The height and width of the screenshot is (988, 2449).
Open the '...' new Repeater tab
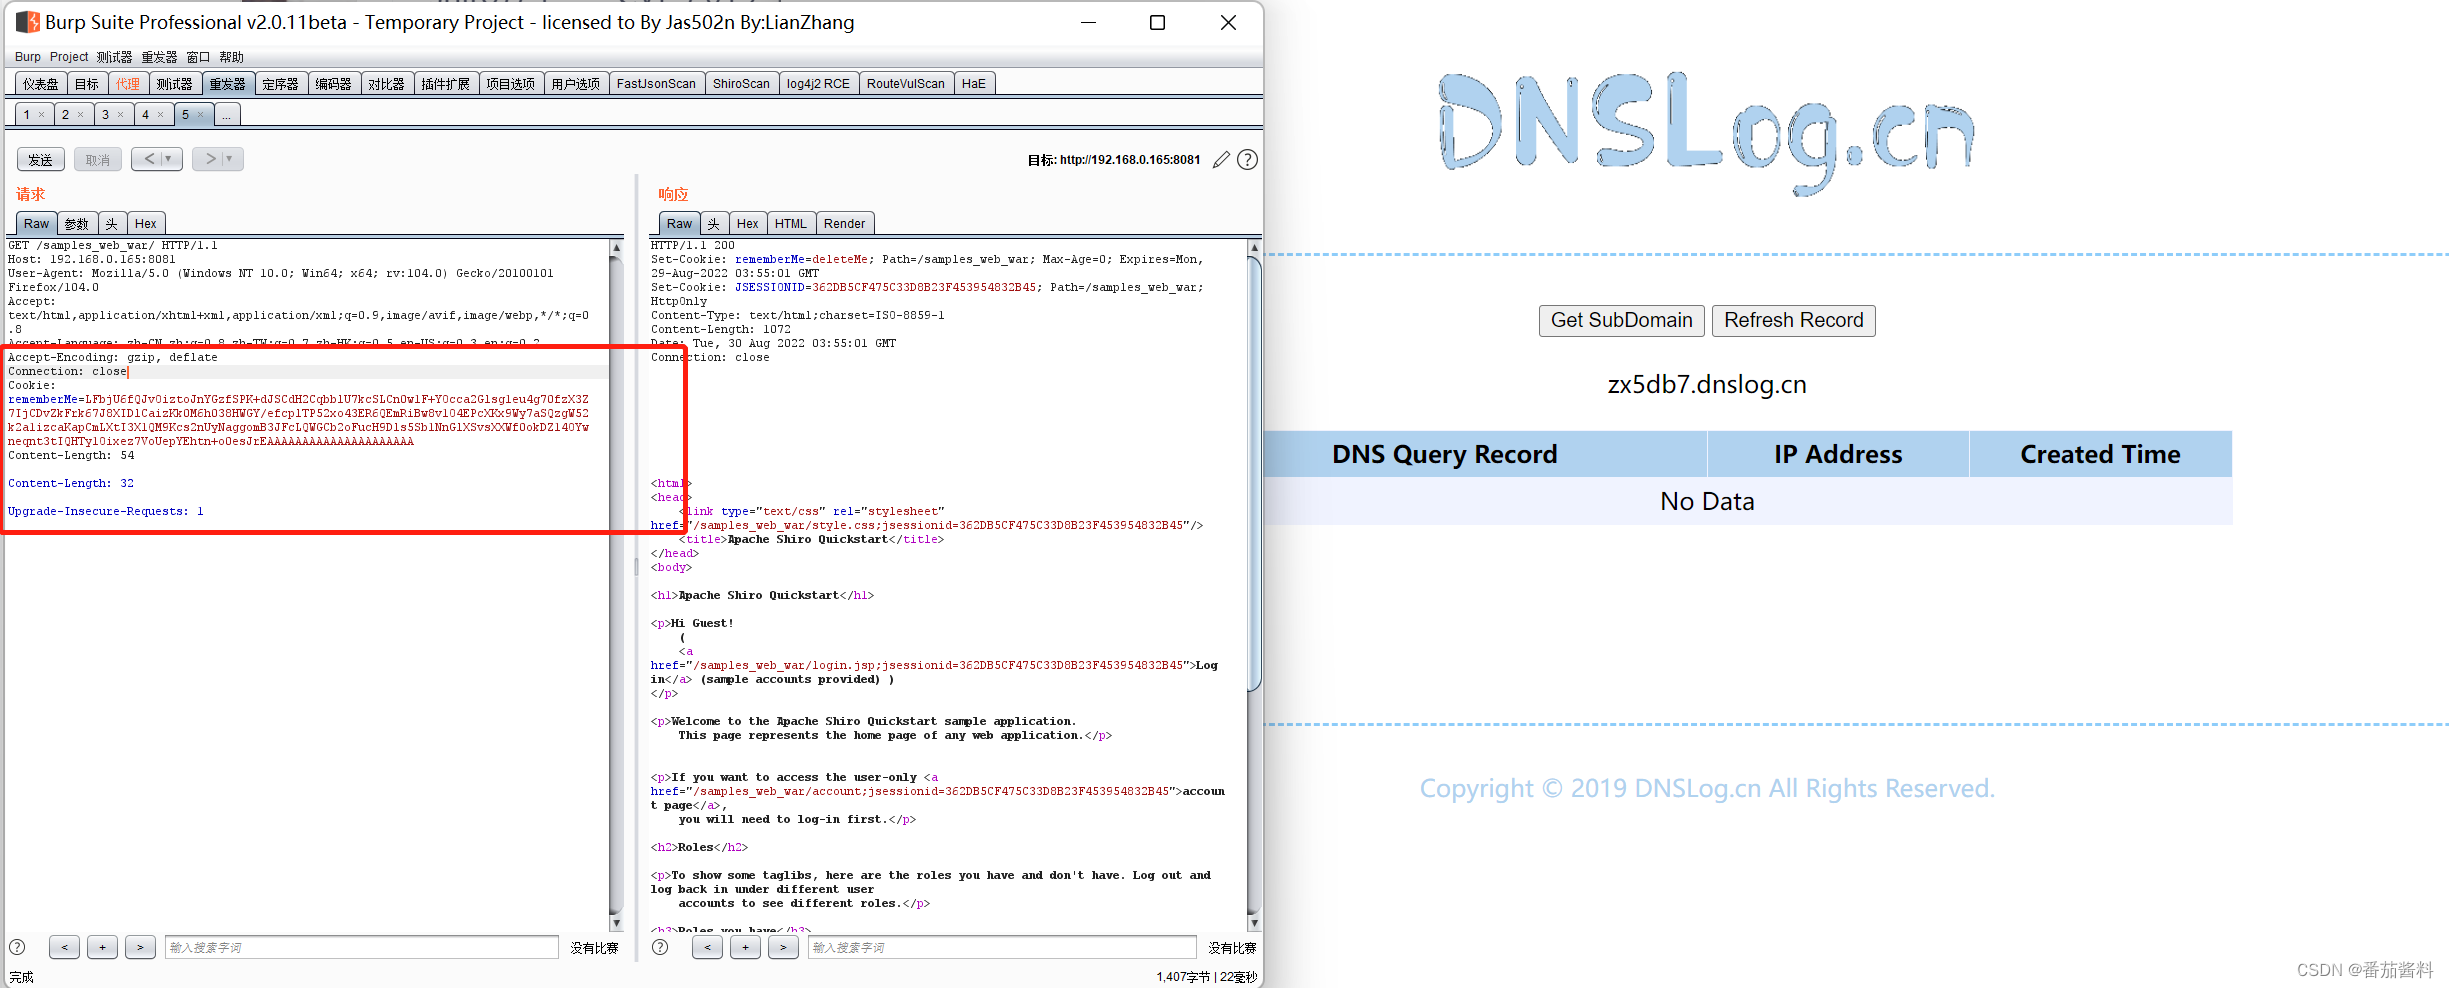coord(226,115)
